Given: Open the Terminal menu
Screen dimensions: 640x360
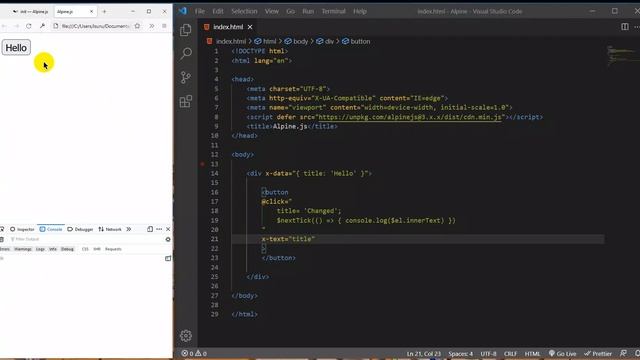Looking at the screenshot, I should pos(333,11).
